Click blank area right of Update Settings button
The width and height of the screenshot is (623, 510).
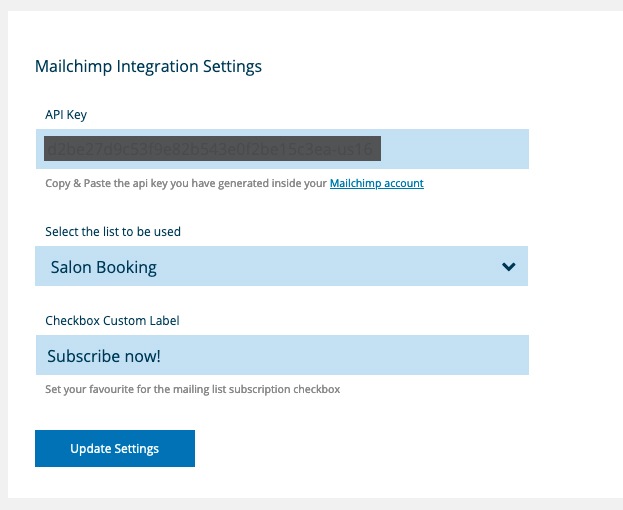click(400, 449)
